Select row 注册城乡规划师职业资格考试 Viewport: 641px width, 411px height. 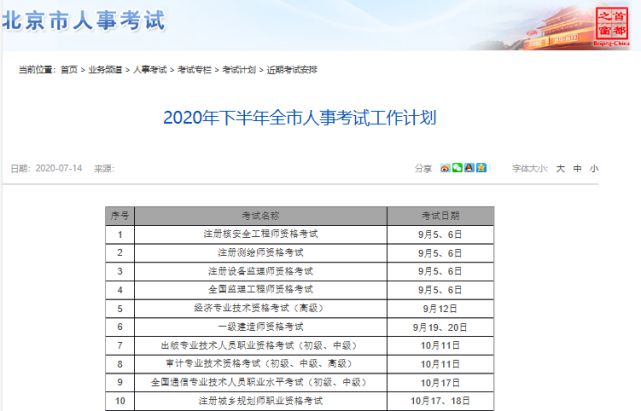(x=300, y=401)
